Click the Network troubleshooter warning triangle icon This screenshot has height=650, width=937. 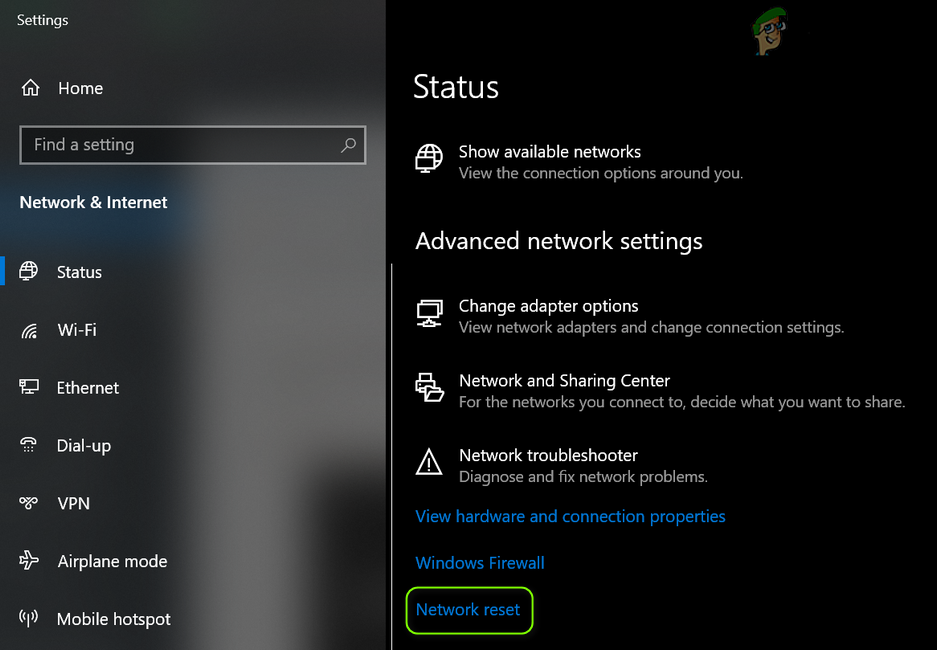[x=429, y=462]
